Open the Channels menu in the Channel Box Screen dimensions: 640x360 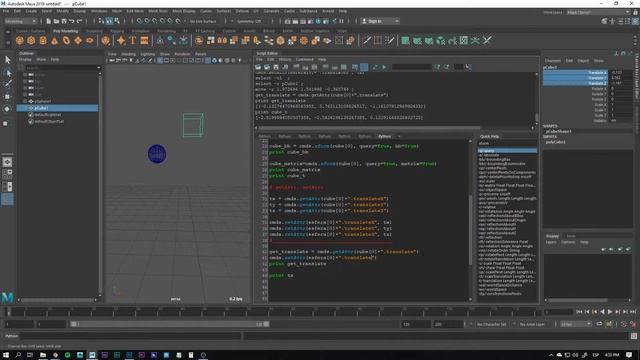553,60
